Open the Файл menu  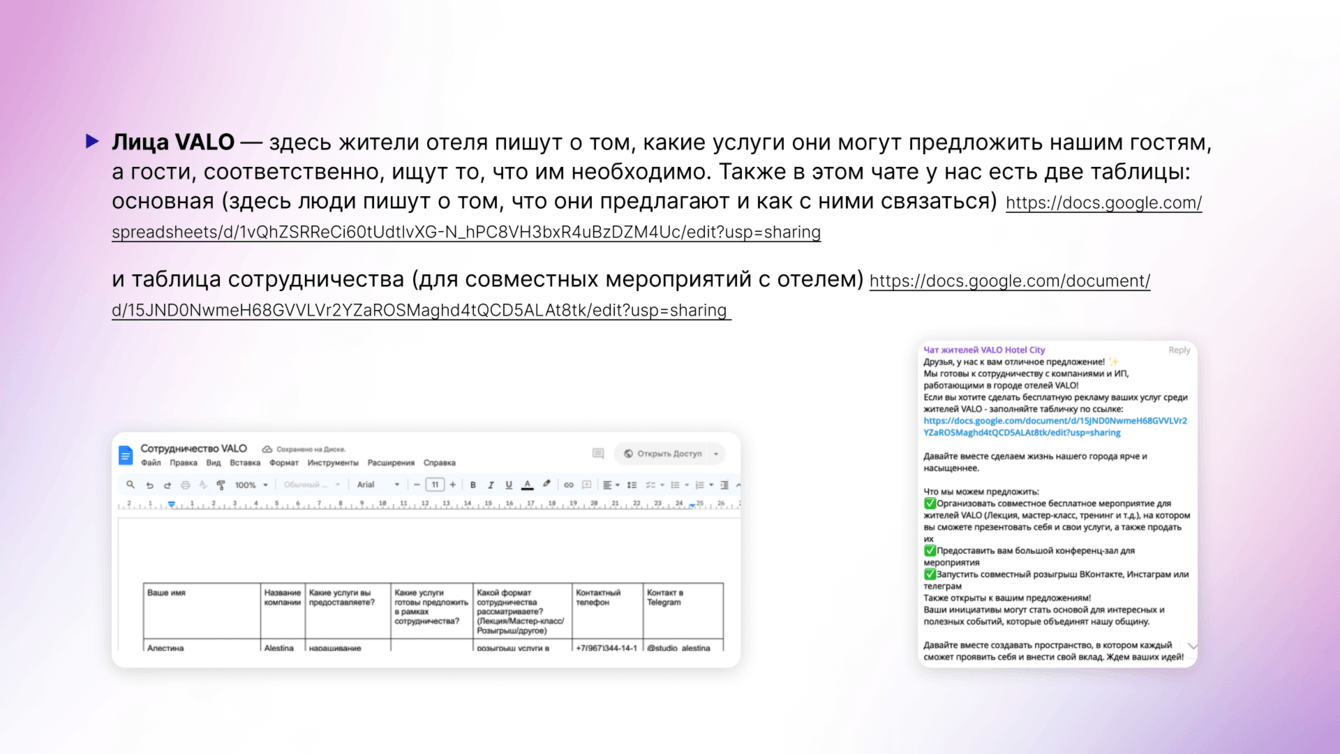coord(151,463)
